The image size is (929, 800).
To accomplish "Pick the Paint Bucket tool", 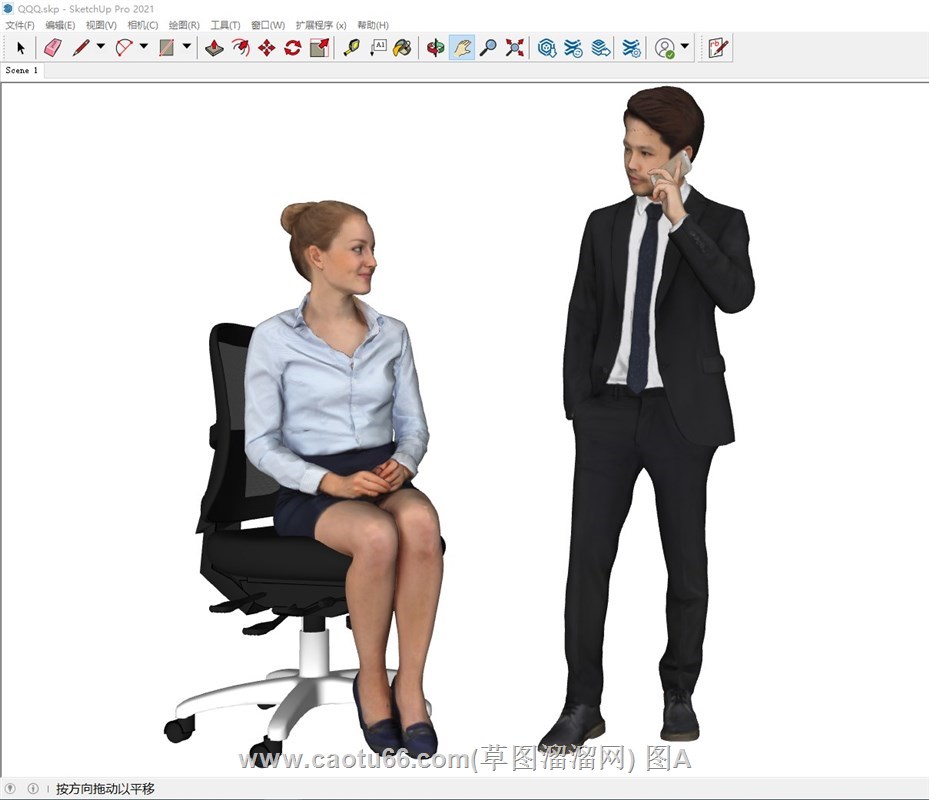I will click(402, 47).
